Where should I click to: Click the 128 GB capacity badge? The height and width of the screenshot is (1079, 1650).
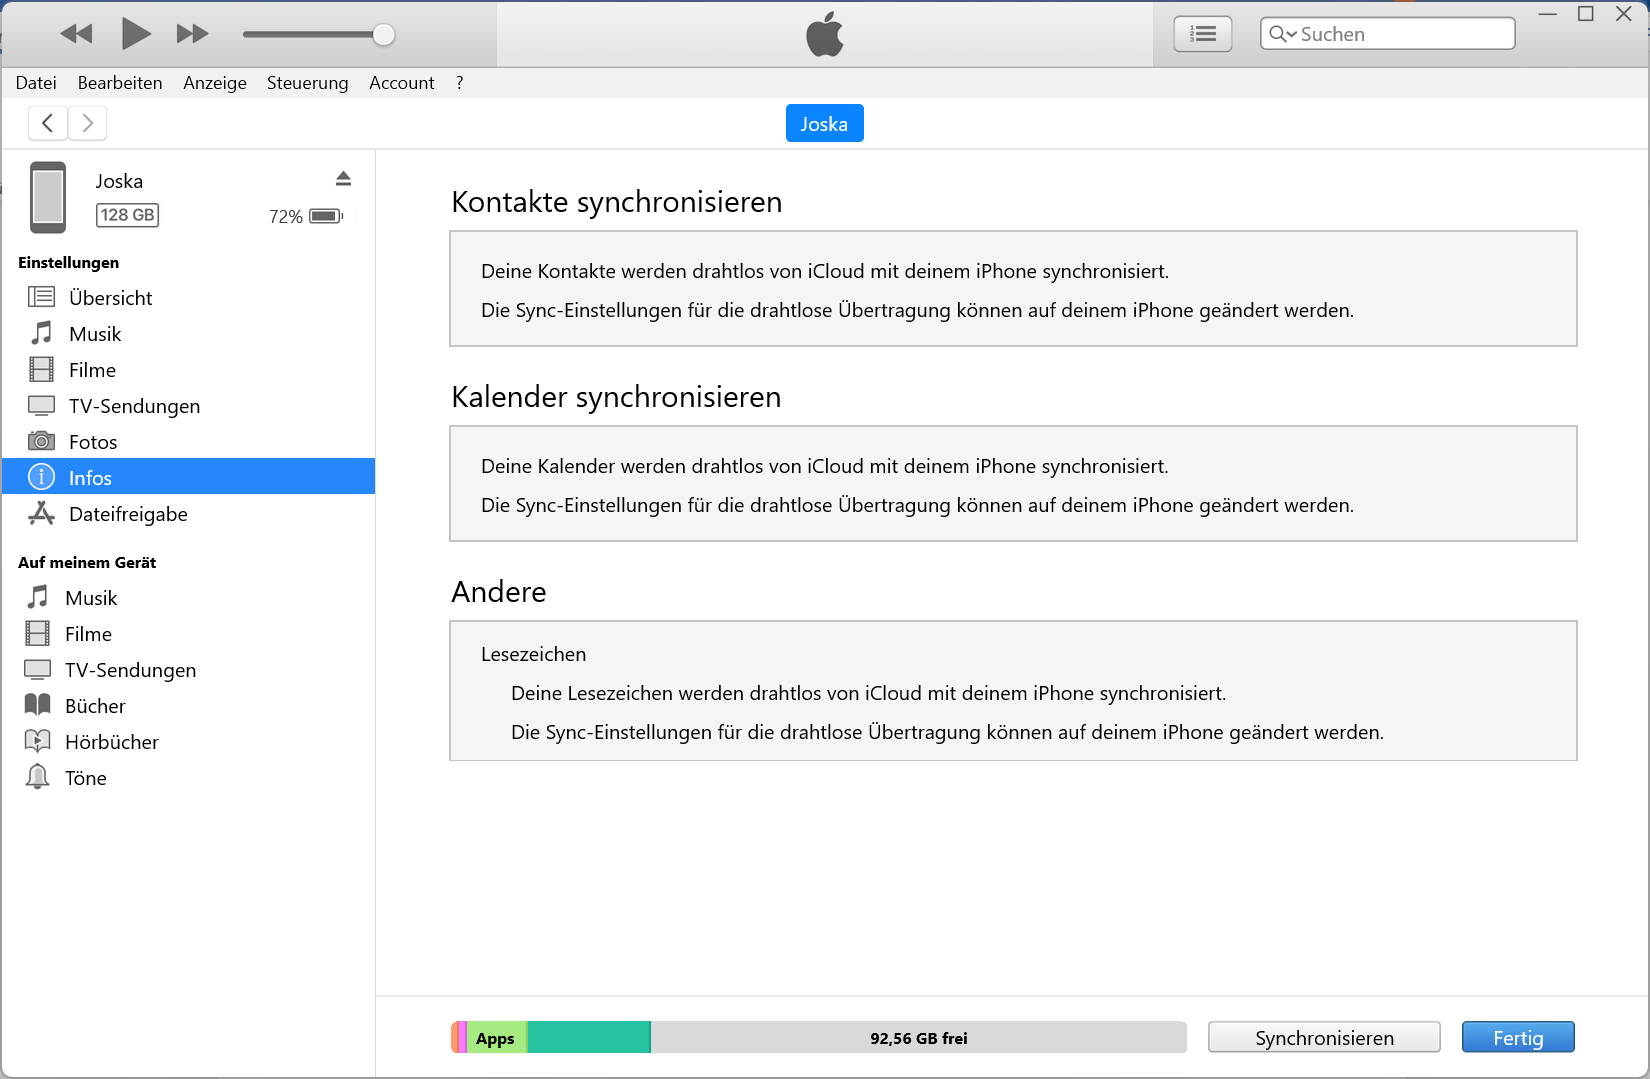pyautogui.click(x=127, y=215)
